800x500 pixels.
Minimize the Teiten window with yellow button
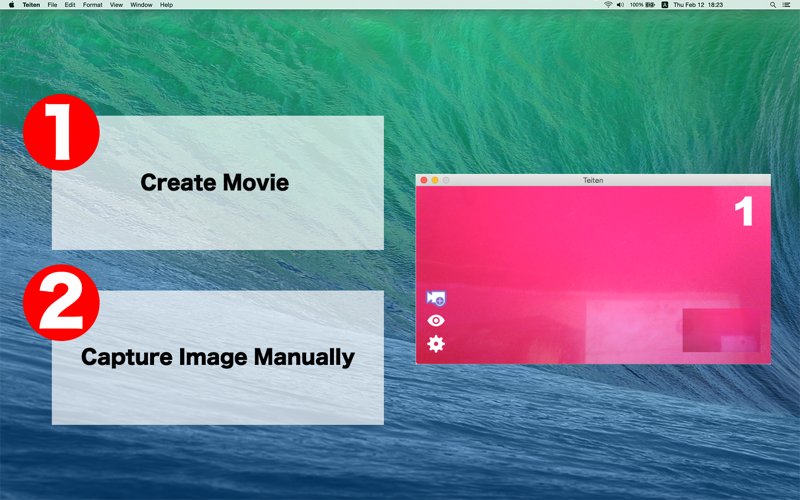[x=435, y=180]
